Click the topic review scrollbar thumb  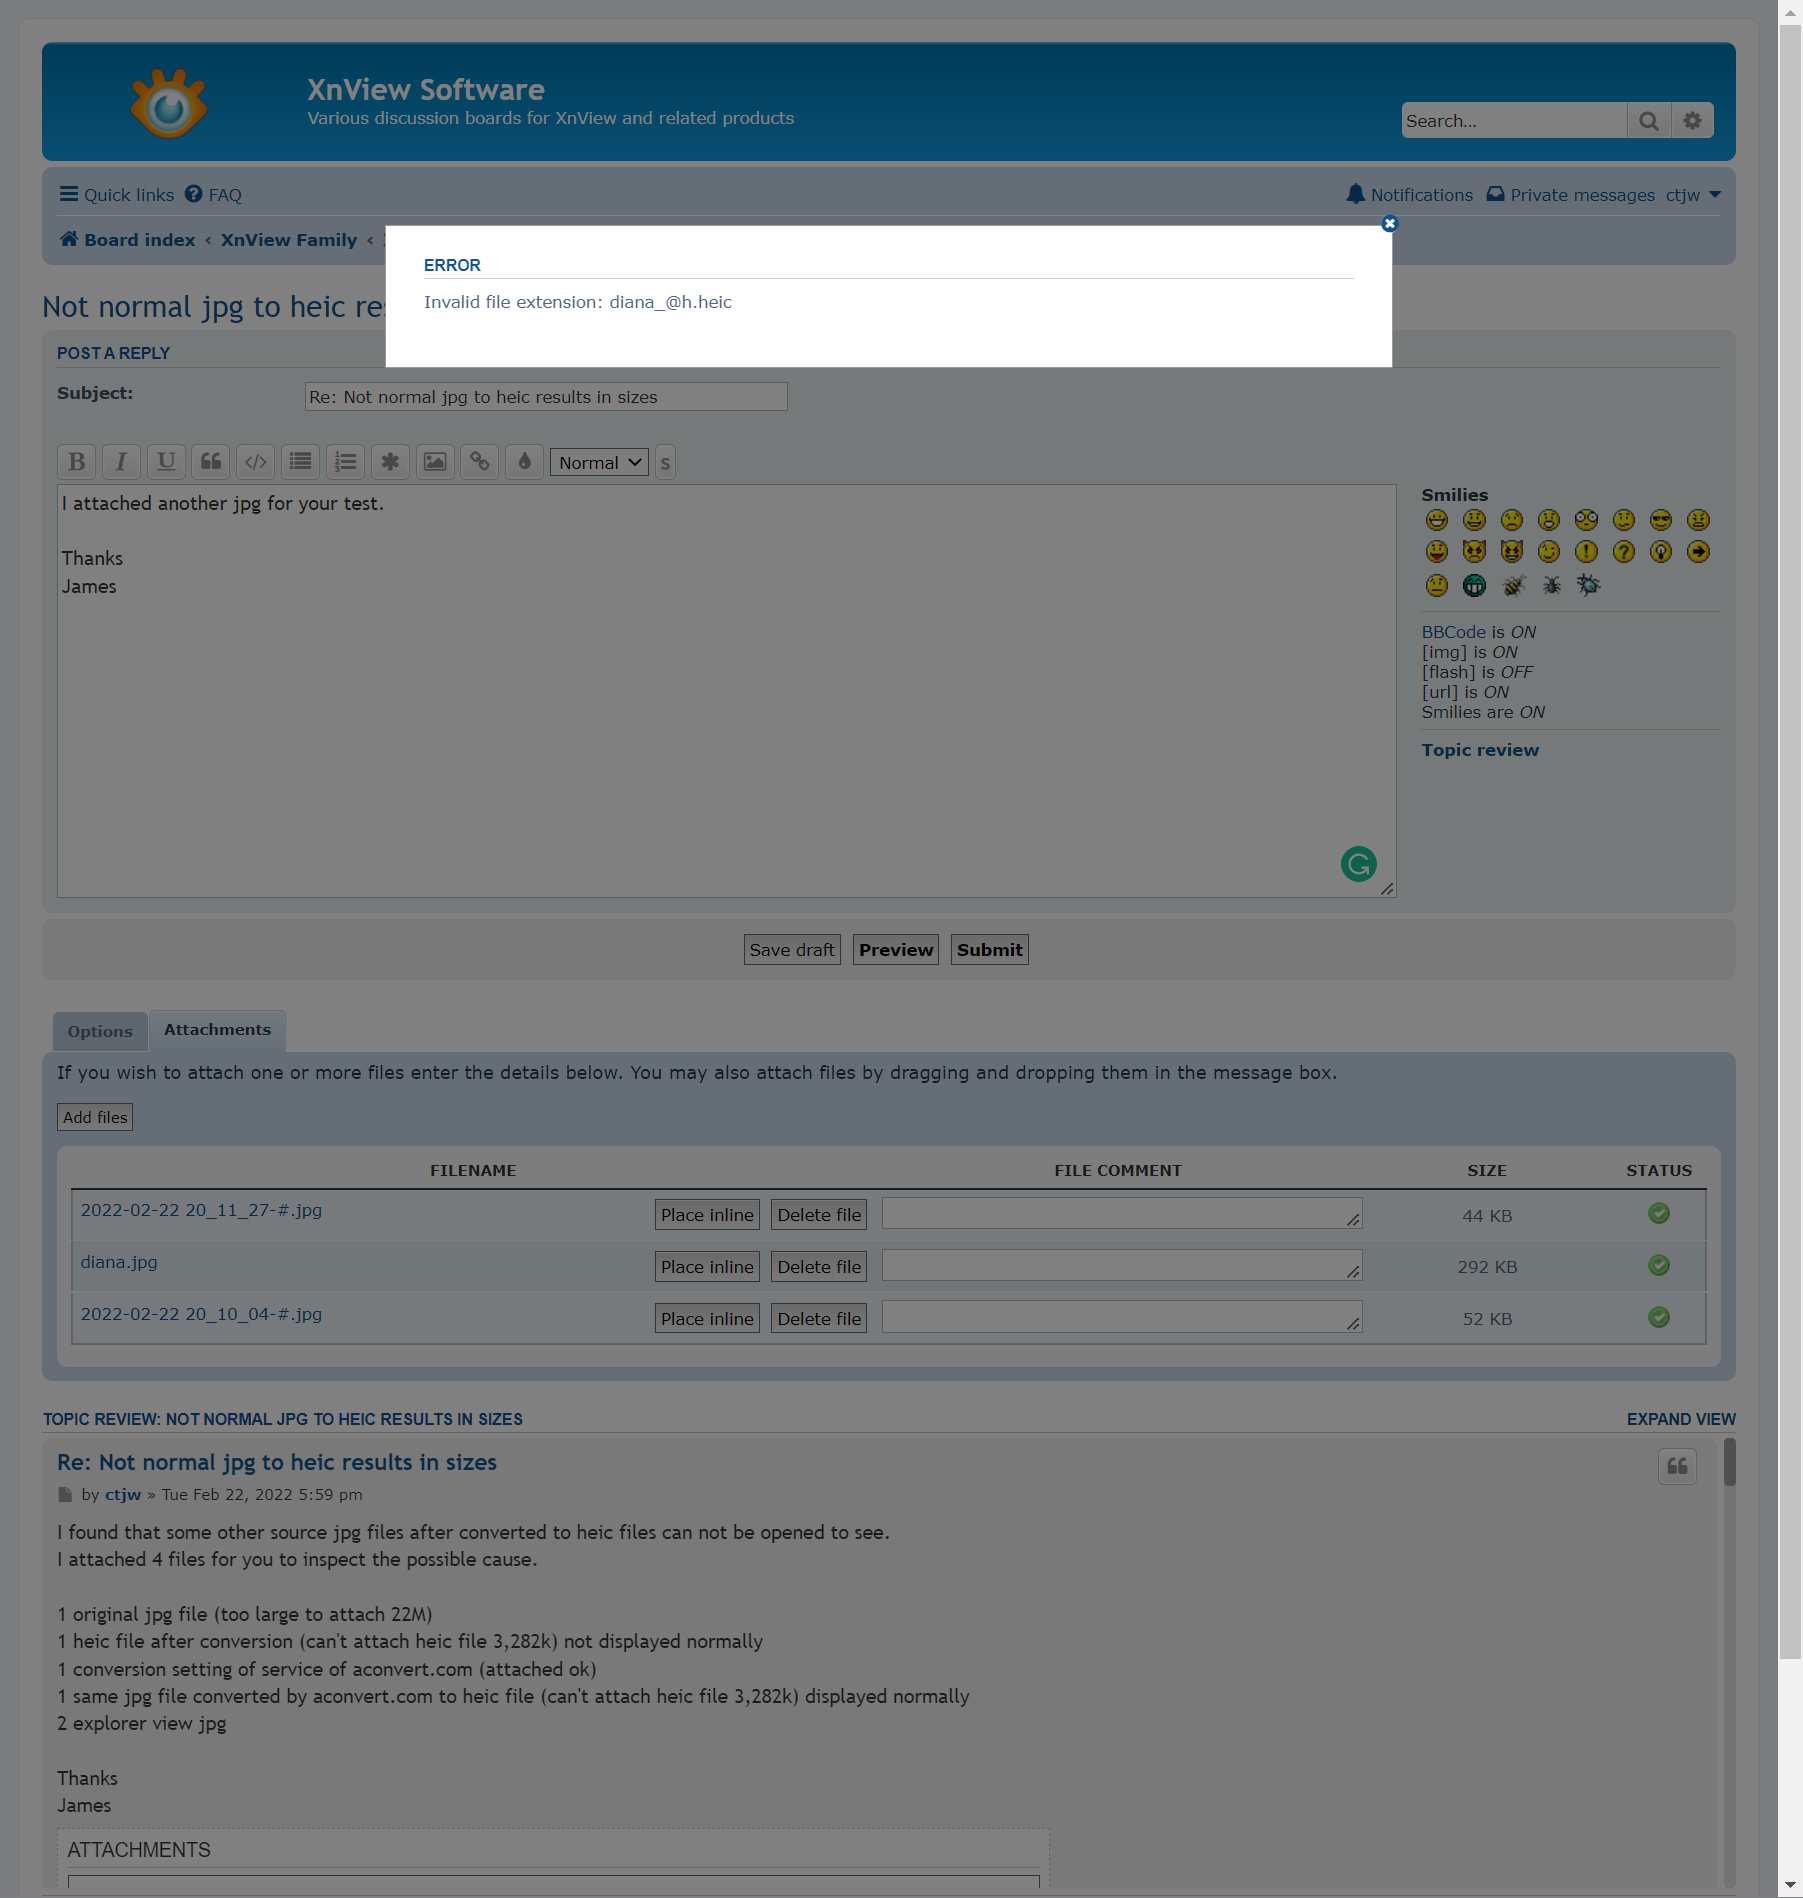click(1729, 1463)
